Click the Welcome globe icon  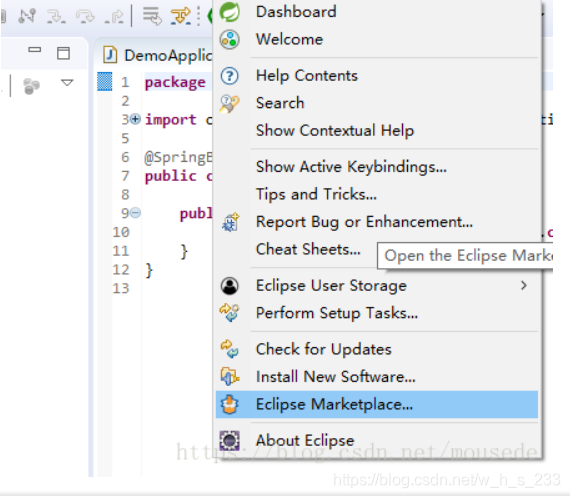pyautogui.click(x=229, y=39)
